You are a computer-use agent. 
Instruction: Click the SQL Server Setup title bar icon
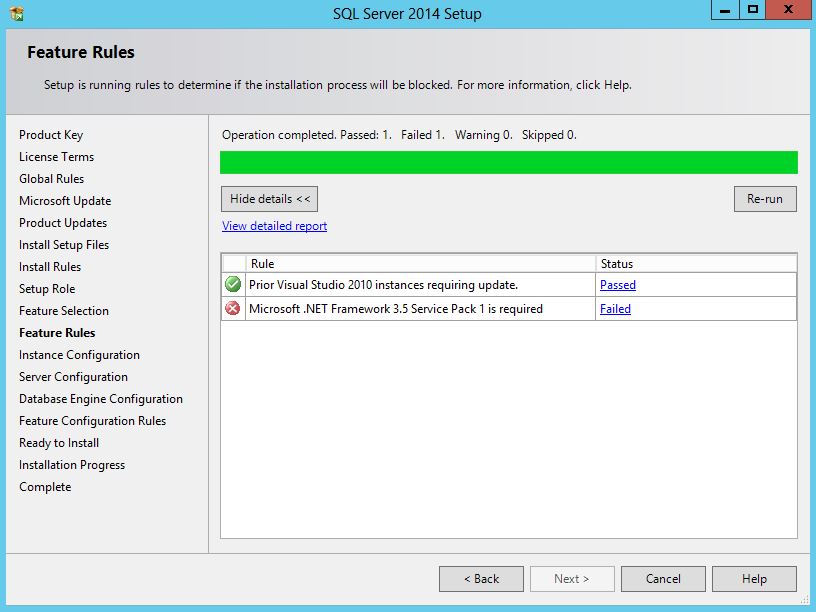15,14
